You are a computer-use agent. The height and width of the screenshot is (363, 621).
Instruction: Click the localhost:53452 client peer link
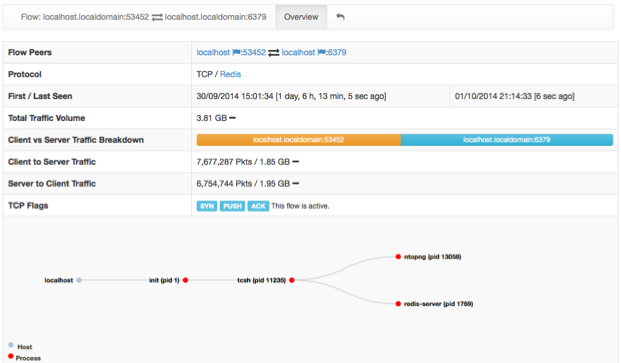(x=231, y=52)
